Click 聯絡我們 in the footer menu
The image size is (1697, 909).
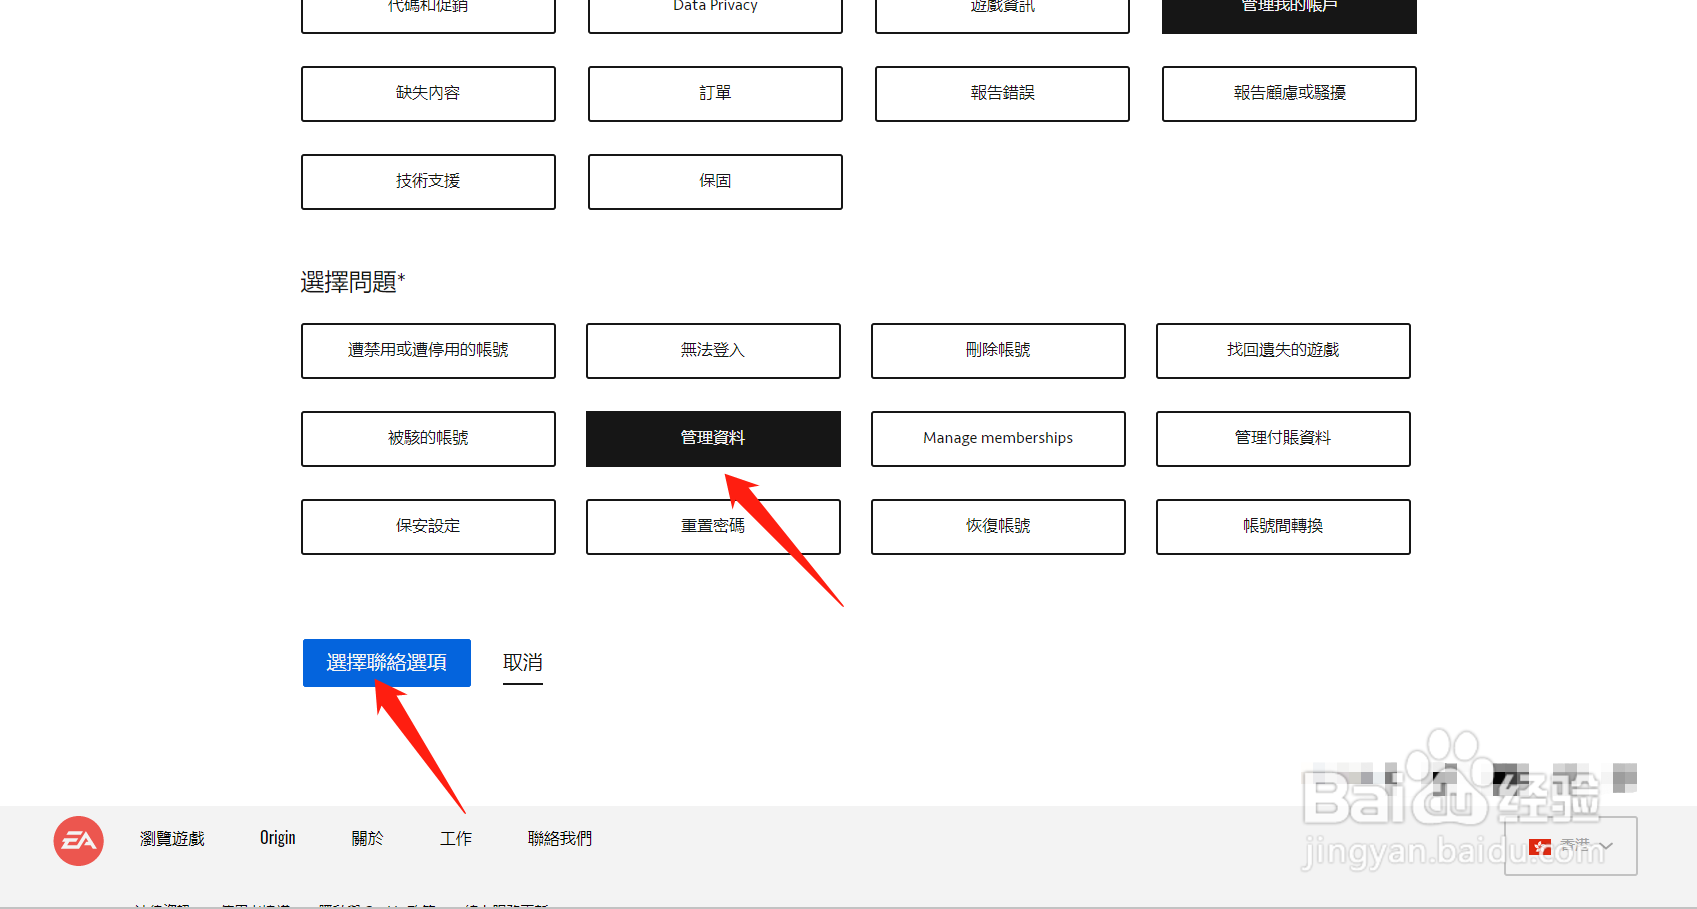(558, 838)
